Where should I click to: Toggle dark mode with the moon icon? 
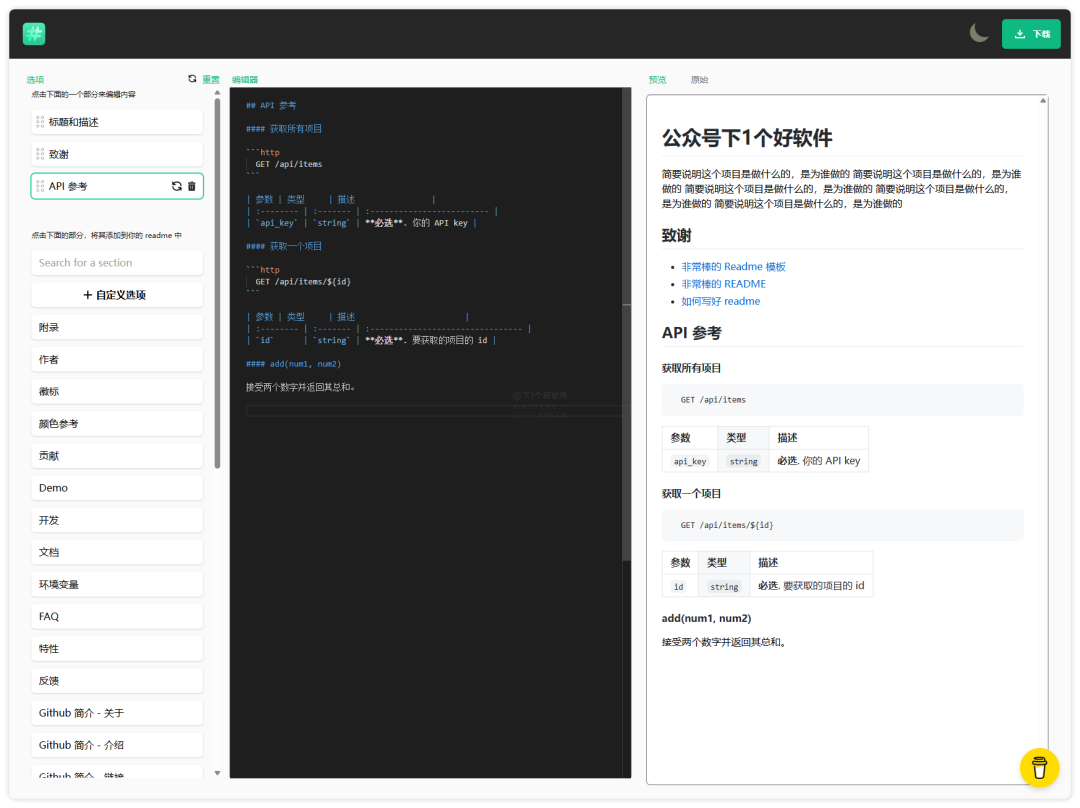click(979, 33)
